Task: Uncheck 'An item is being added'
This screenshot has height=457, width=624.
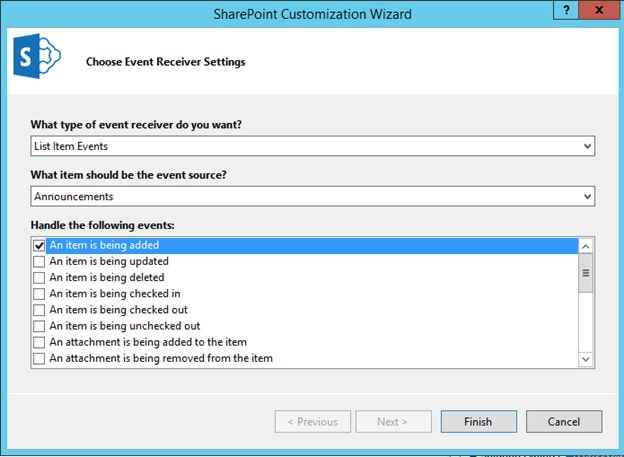Action: (x=39, y=246)
